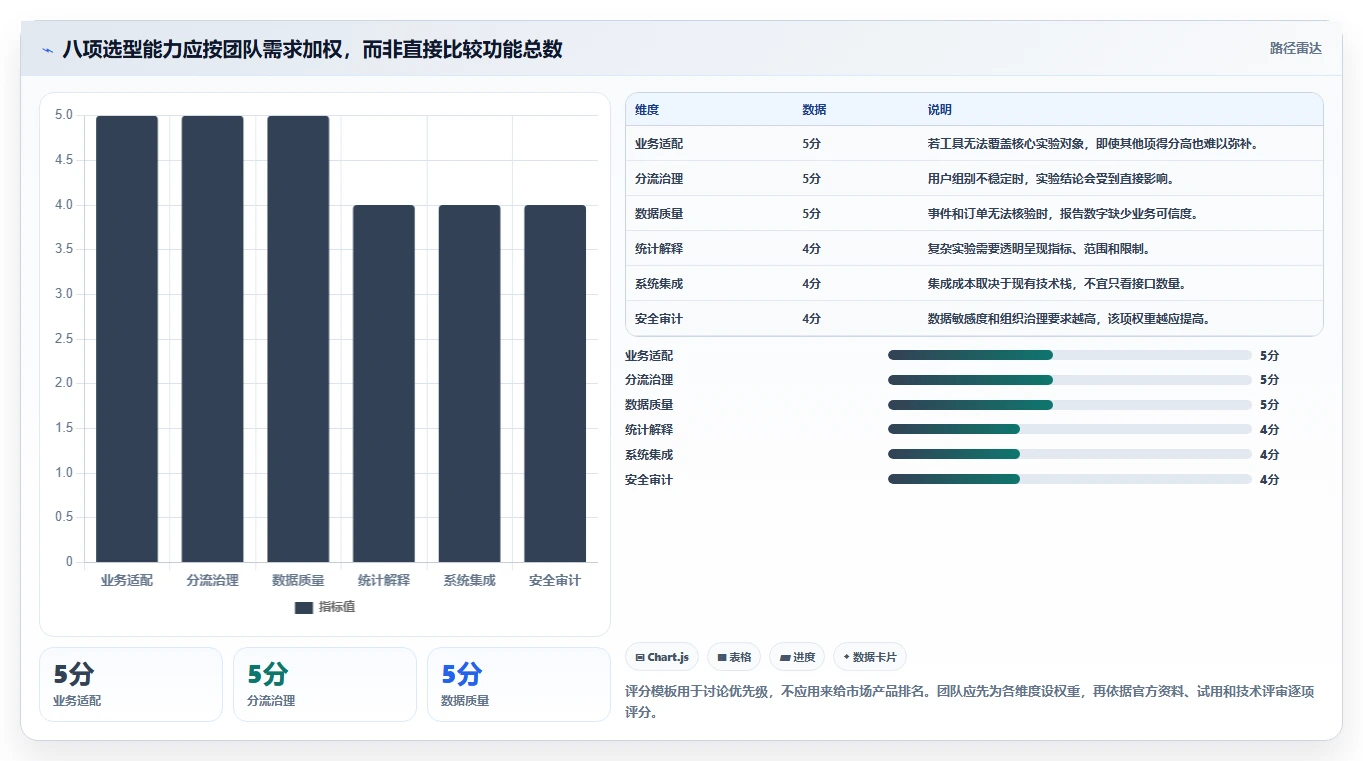Click the 系统集成 x-axis label
Screen dimensions: 1363x761
coord(470,581)
